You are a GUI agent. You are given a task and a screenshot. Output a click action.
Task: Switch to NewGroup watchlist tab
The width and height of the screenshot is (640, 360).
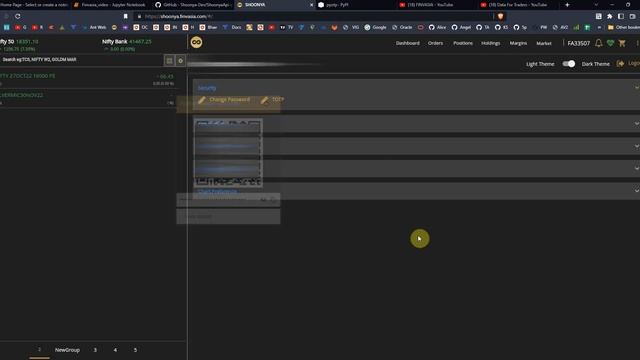(67, 350)
